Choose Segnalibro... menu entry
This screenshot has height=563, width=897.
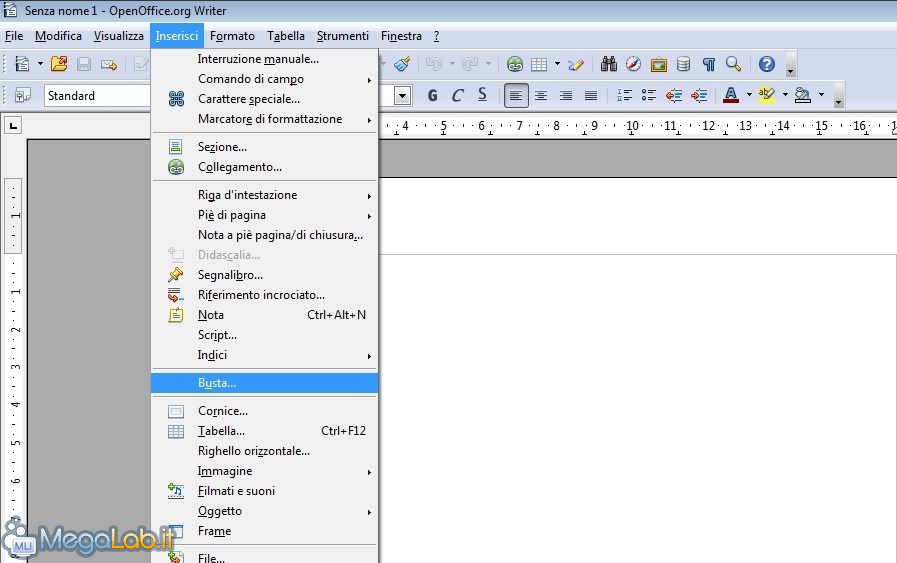[264, 275]
